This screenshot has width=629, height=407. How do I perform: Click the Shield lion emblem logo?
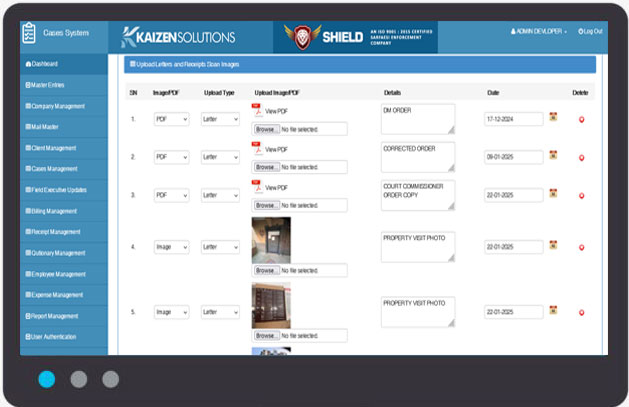pyautogui.click(x=302, y=37)
